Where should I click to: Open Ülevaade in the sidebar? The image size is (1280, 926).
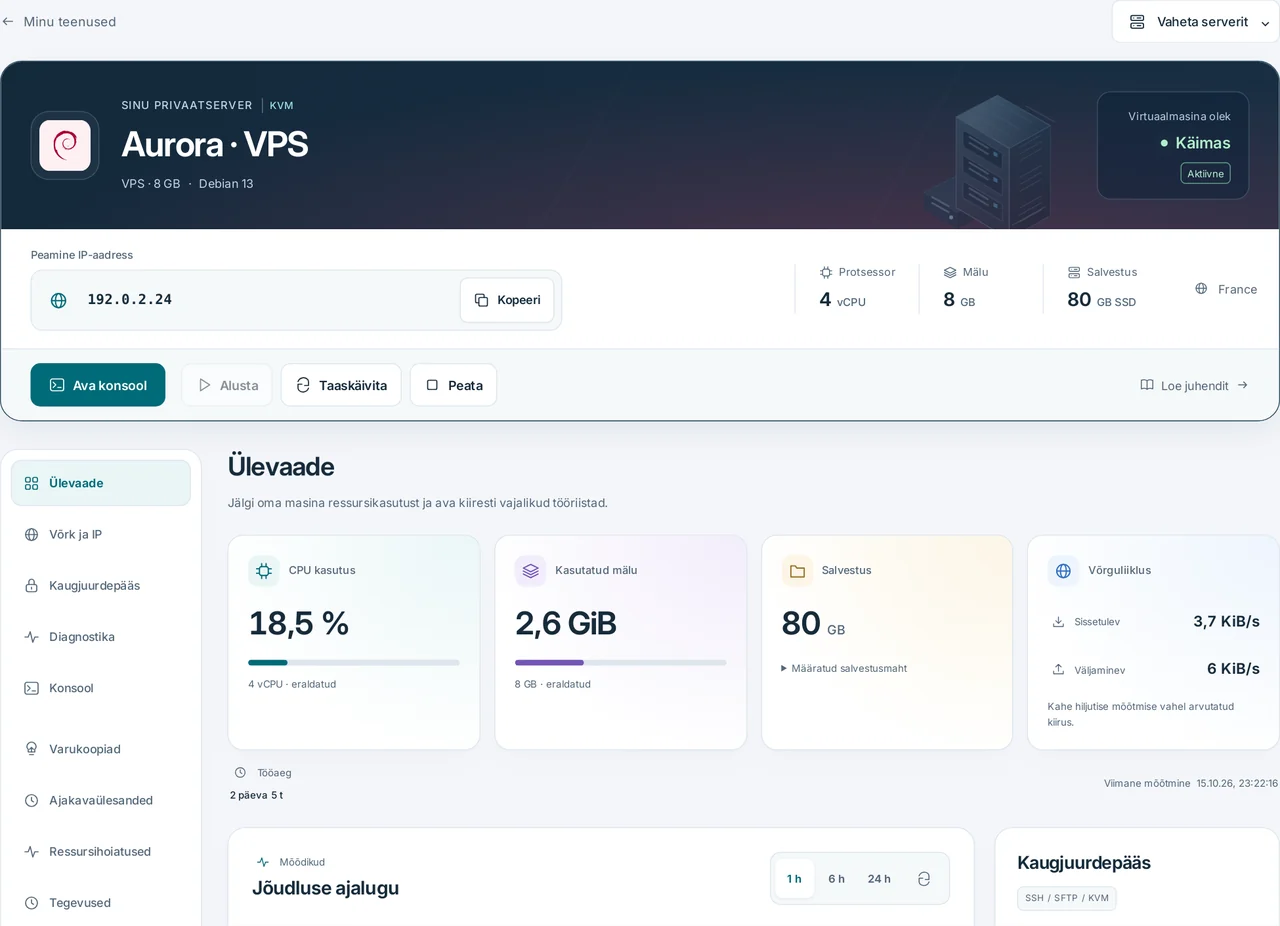click(x=101, y=483)
